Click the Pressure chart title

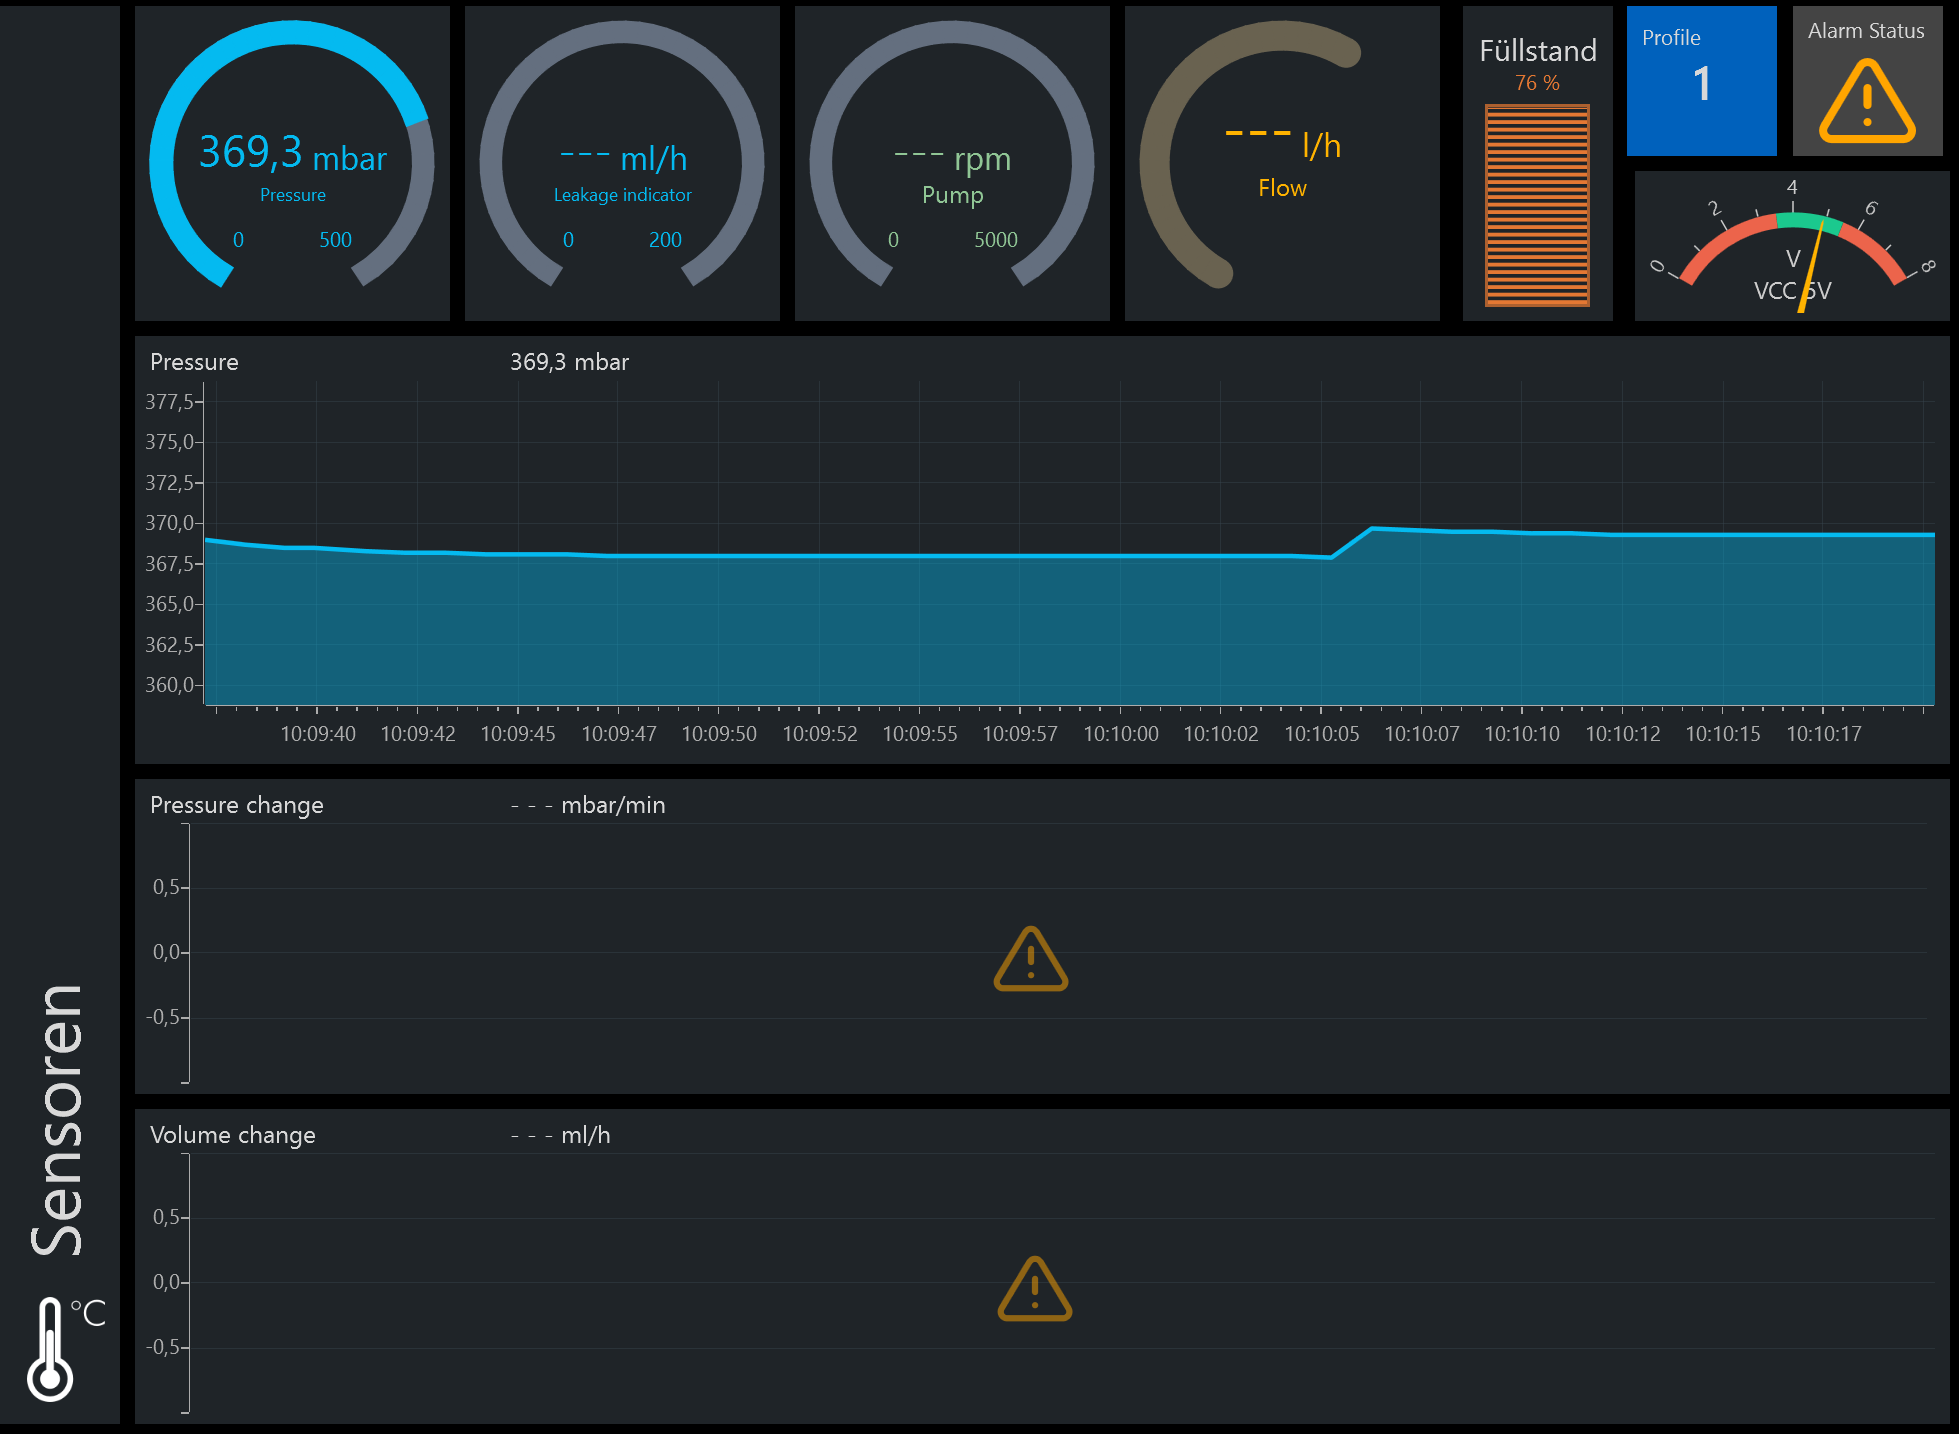coord(194,362)
